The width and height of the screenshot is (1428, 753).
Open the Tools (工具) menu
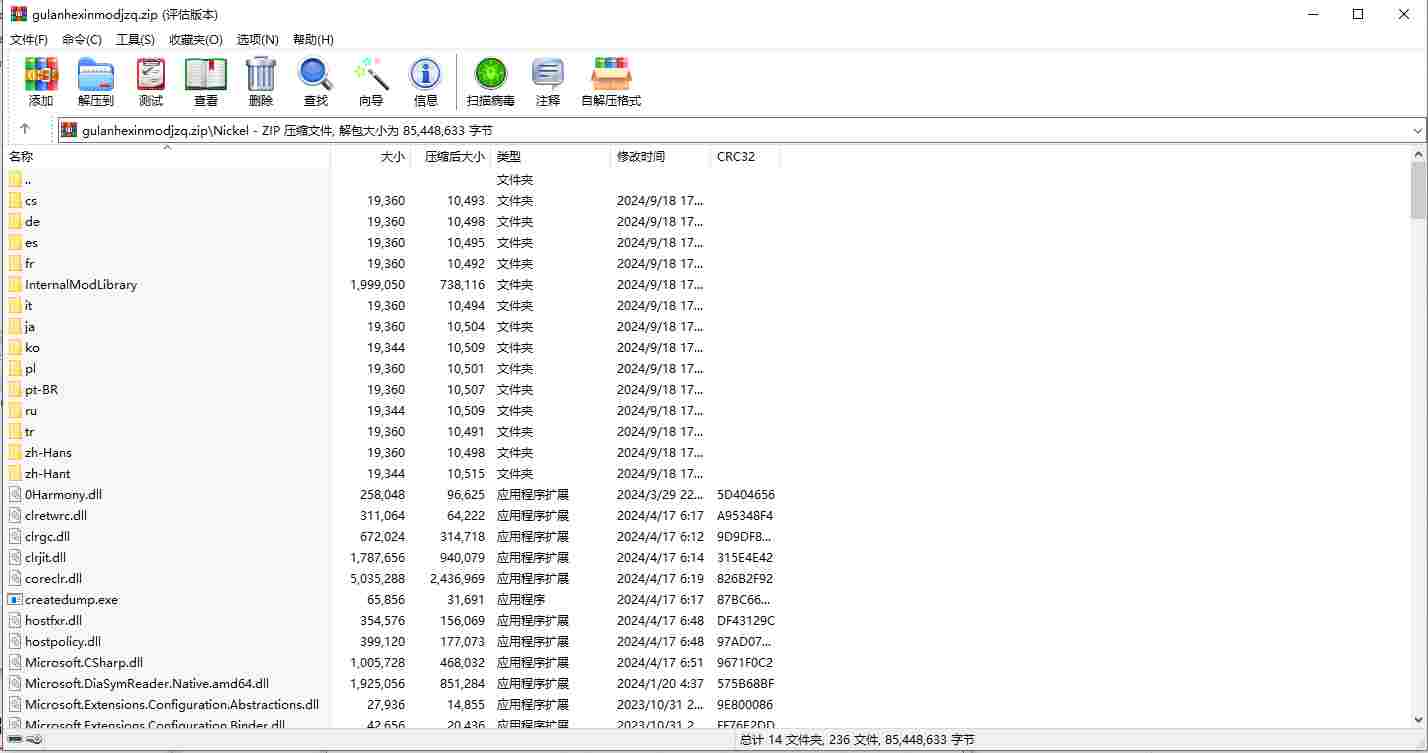pos(135,39)
